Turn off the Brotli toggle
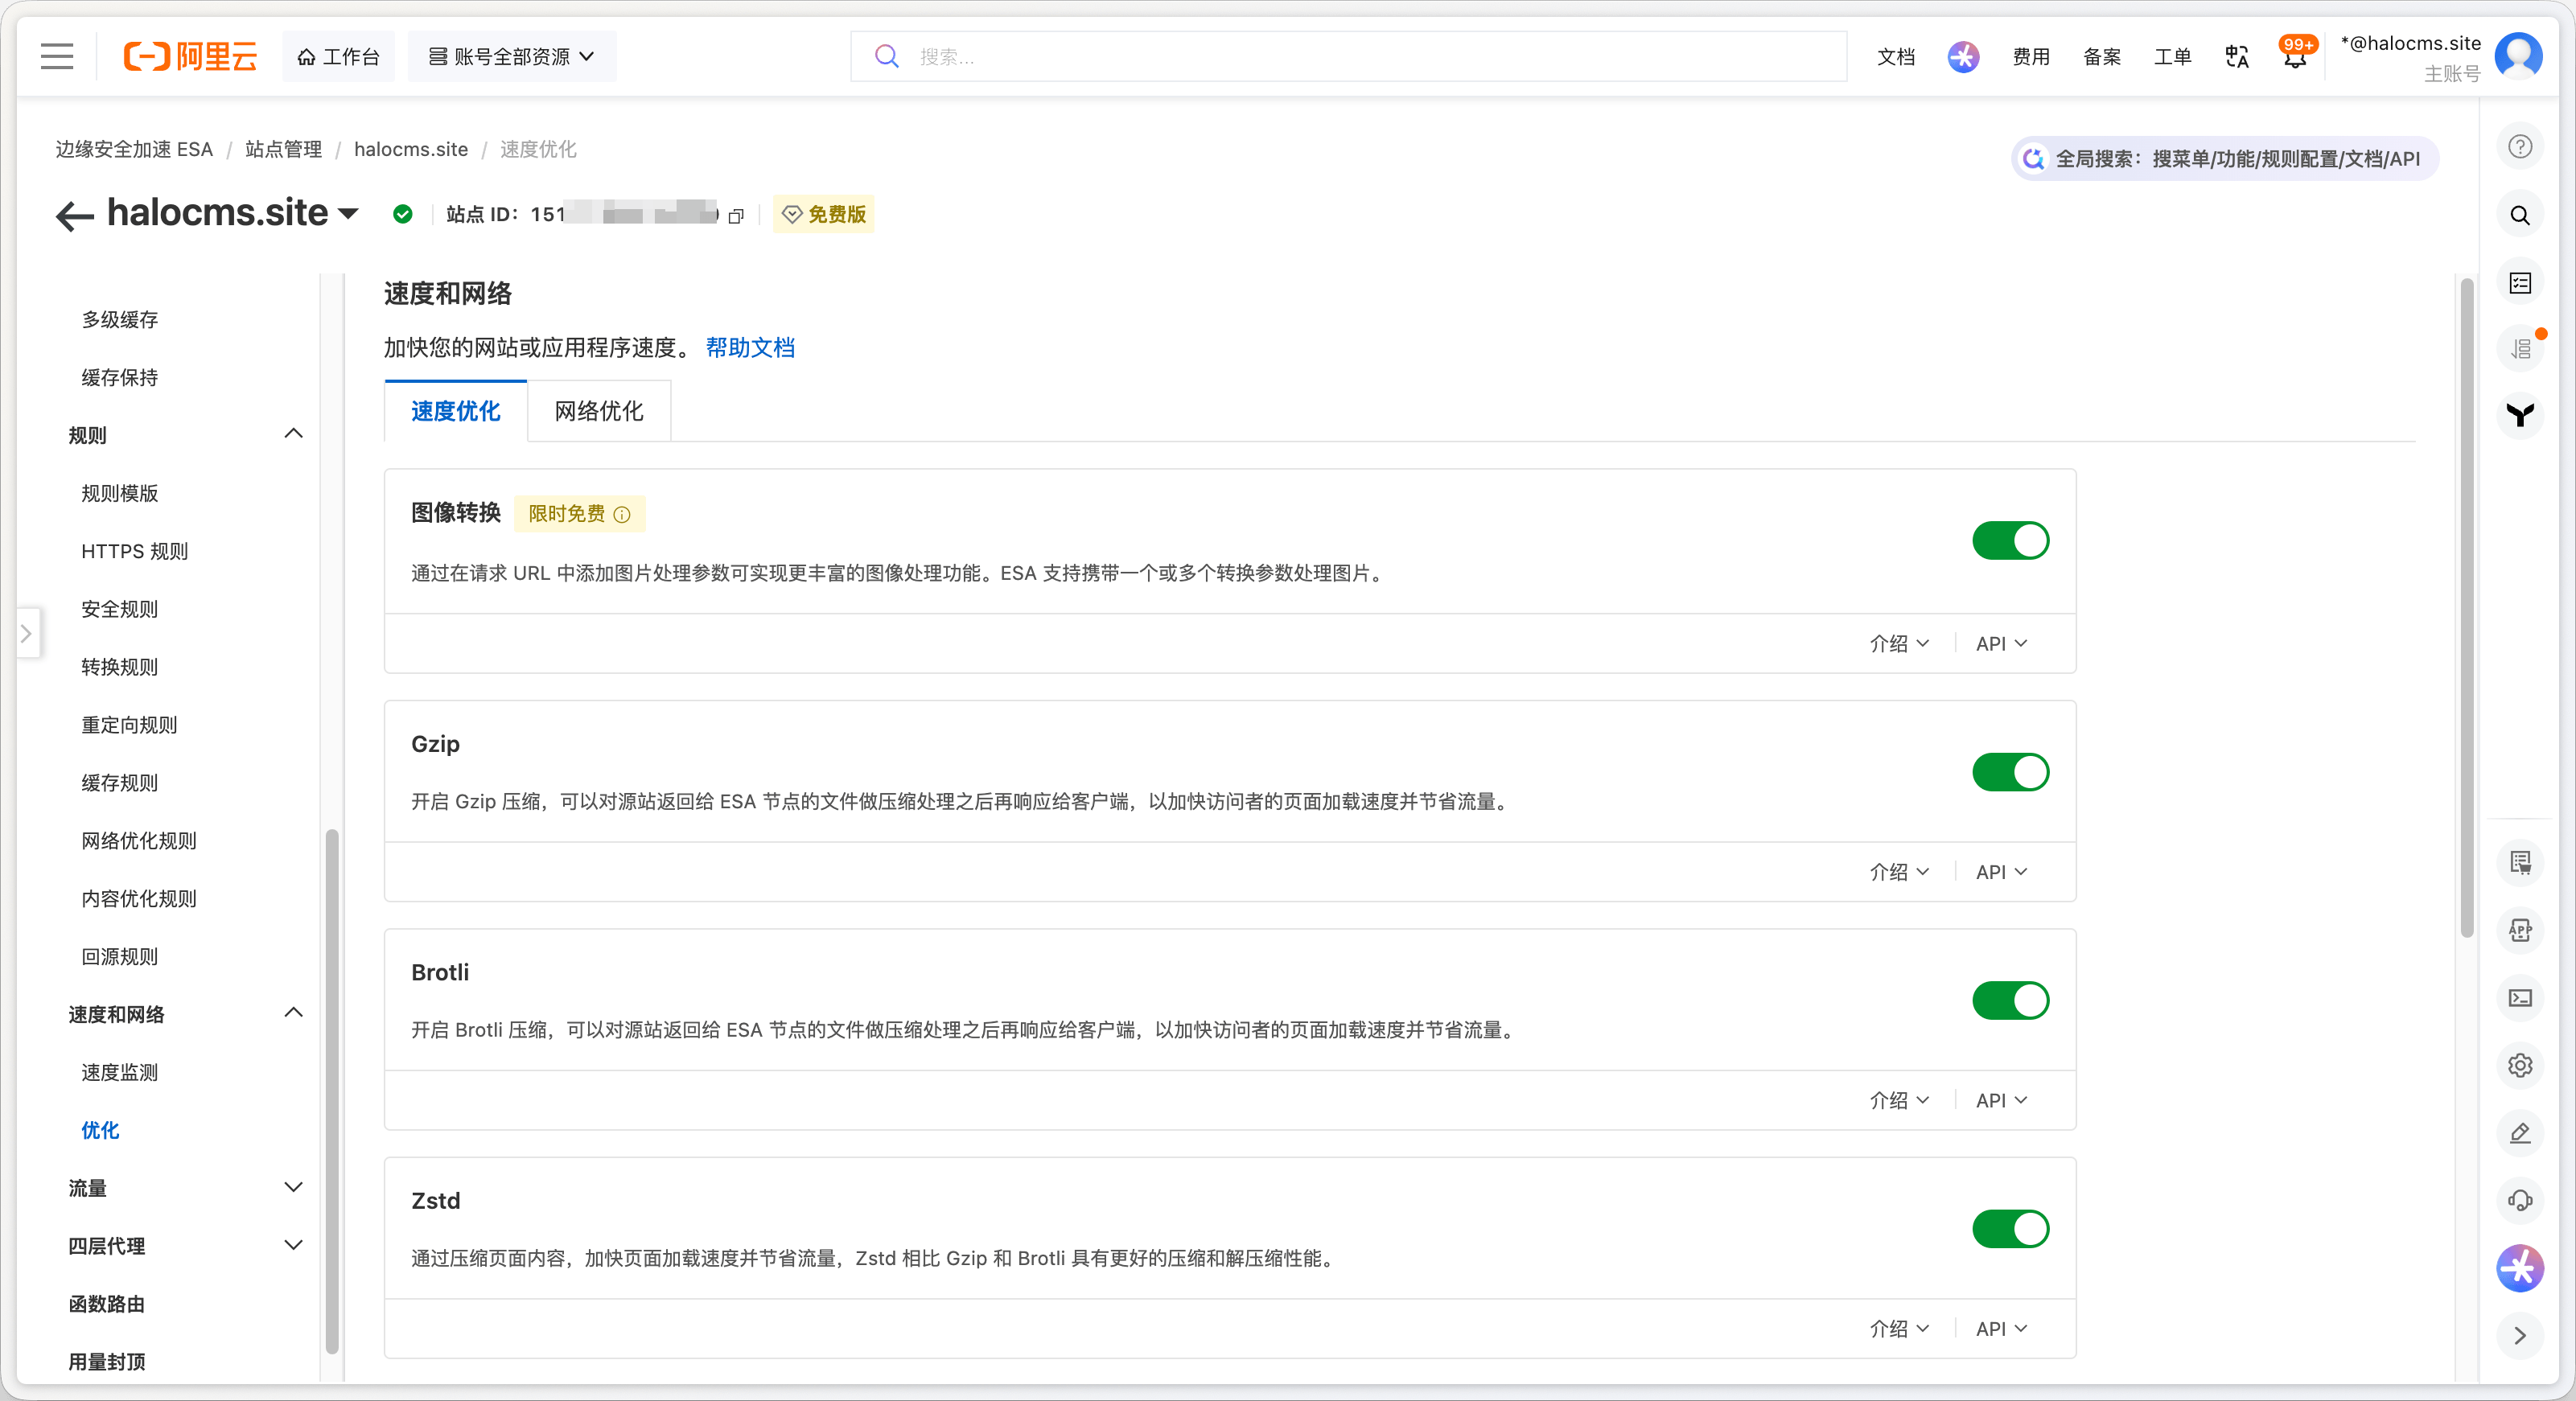The width and height of the screenshot is (2576, 1401). (2010, 1000)
